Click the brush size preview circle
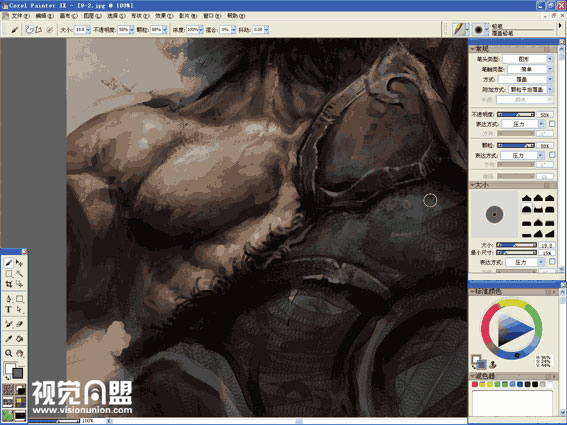The height and width of the screenshot is (425, 567). click(x=494, y=214)
